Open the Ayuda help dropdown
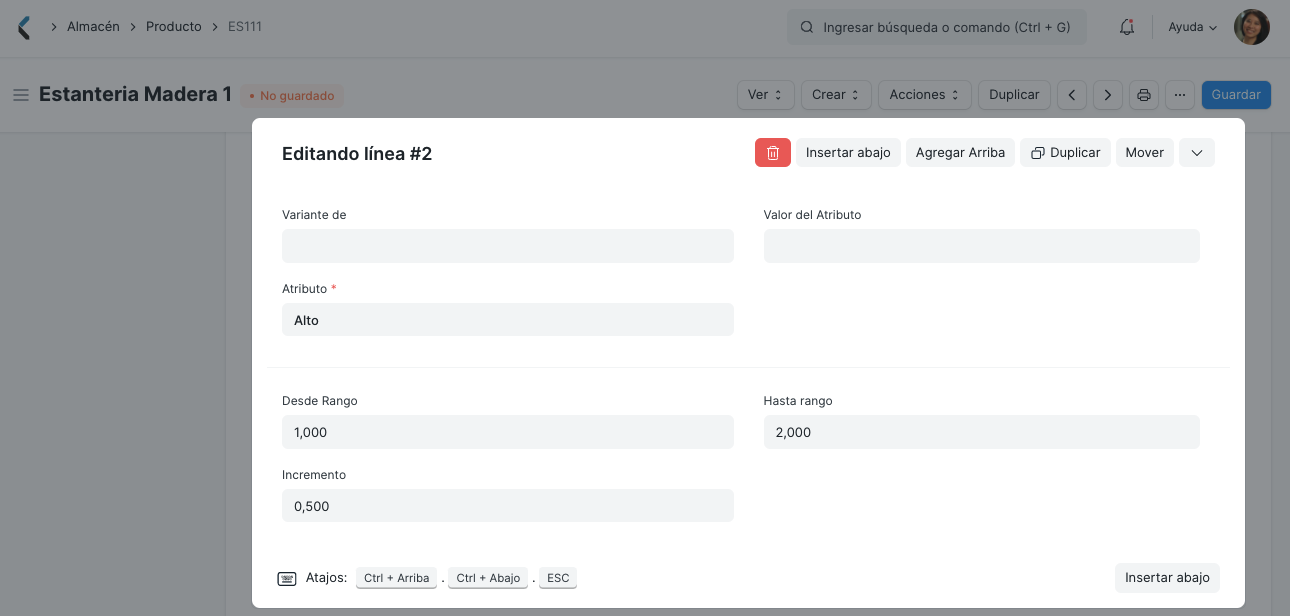This screenshot has width=1290, height=616. 1192,27
